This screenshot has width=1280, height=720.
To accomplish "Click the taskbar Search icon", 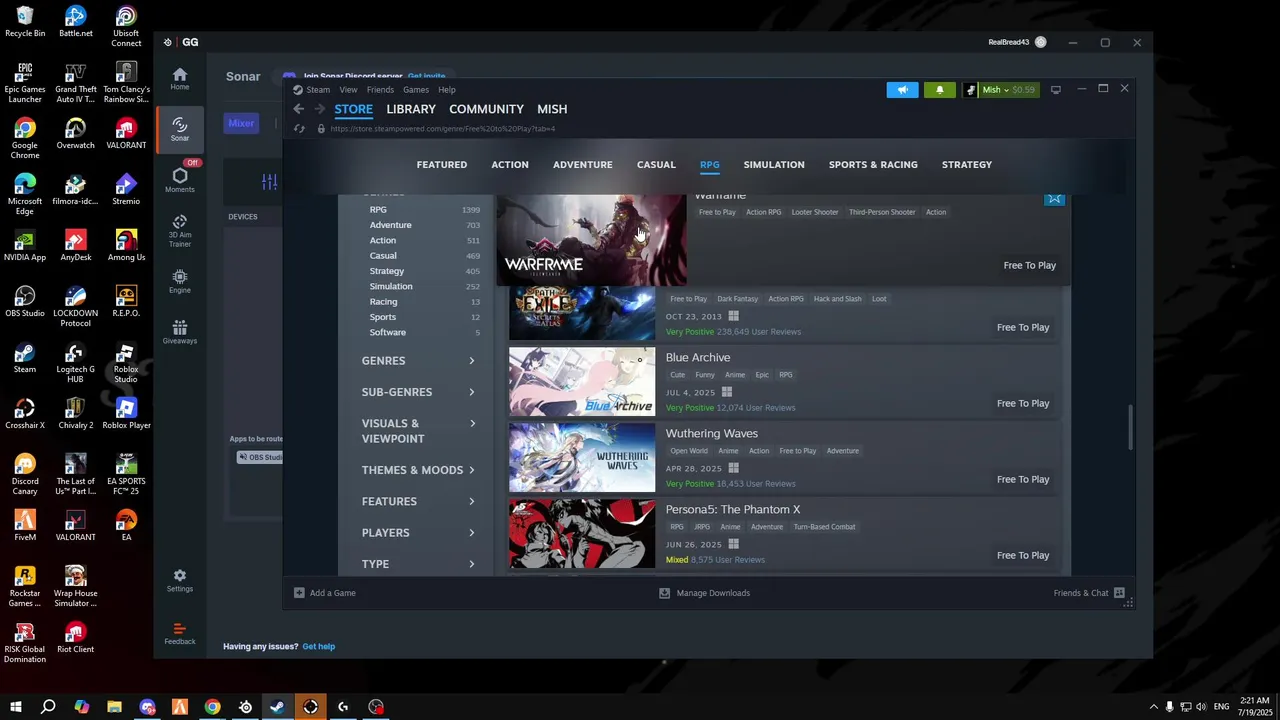I will coord(48,707).
